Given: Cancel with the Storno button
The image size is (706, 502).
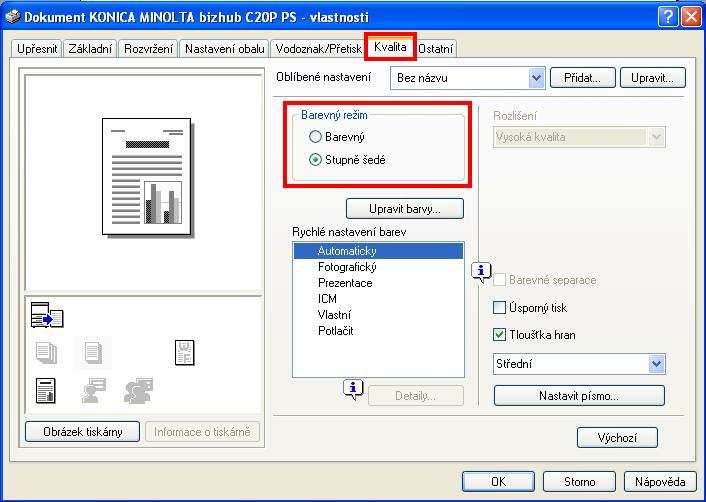Looking at the screenshot, I should click(x=579, y=481).
